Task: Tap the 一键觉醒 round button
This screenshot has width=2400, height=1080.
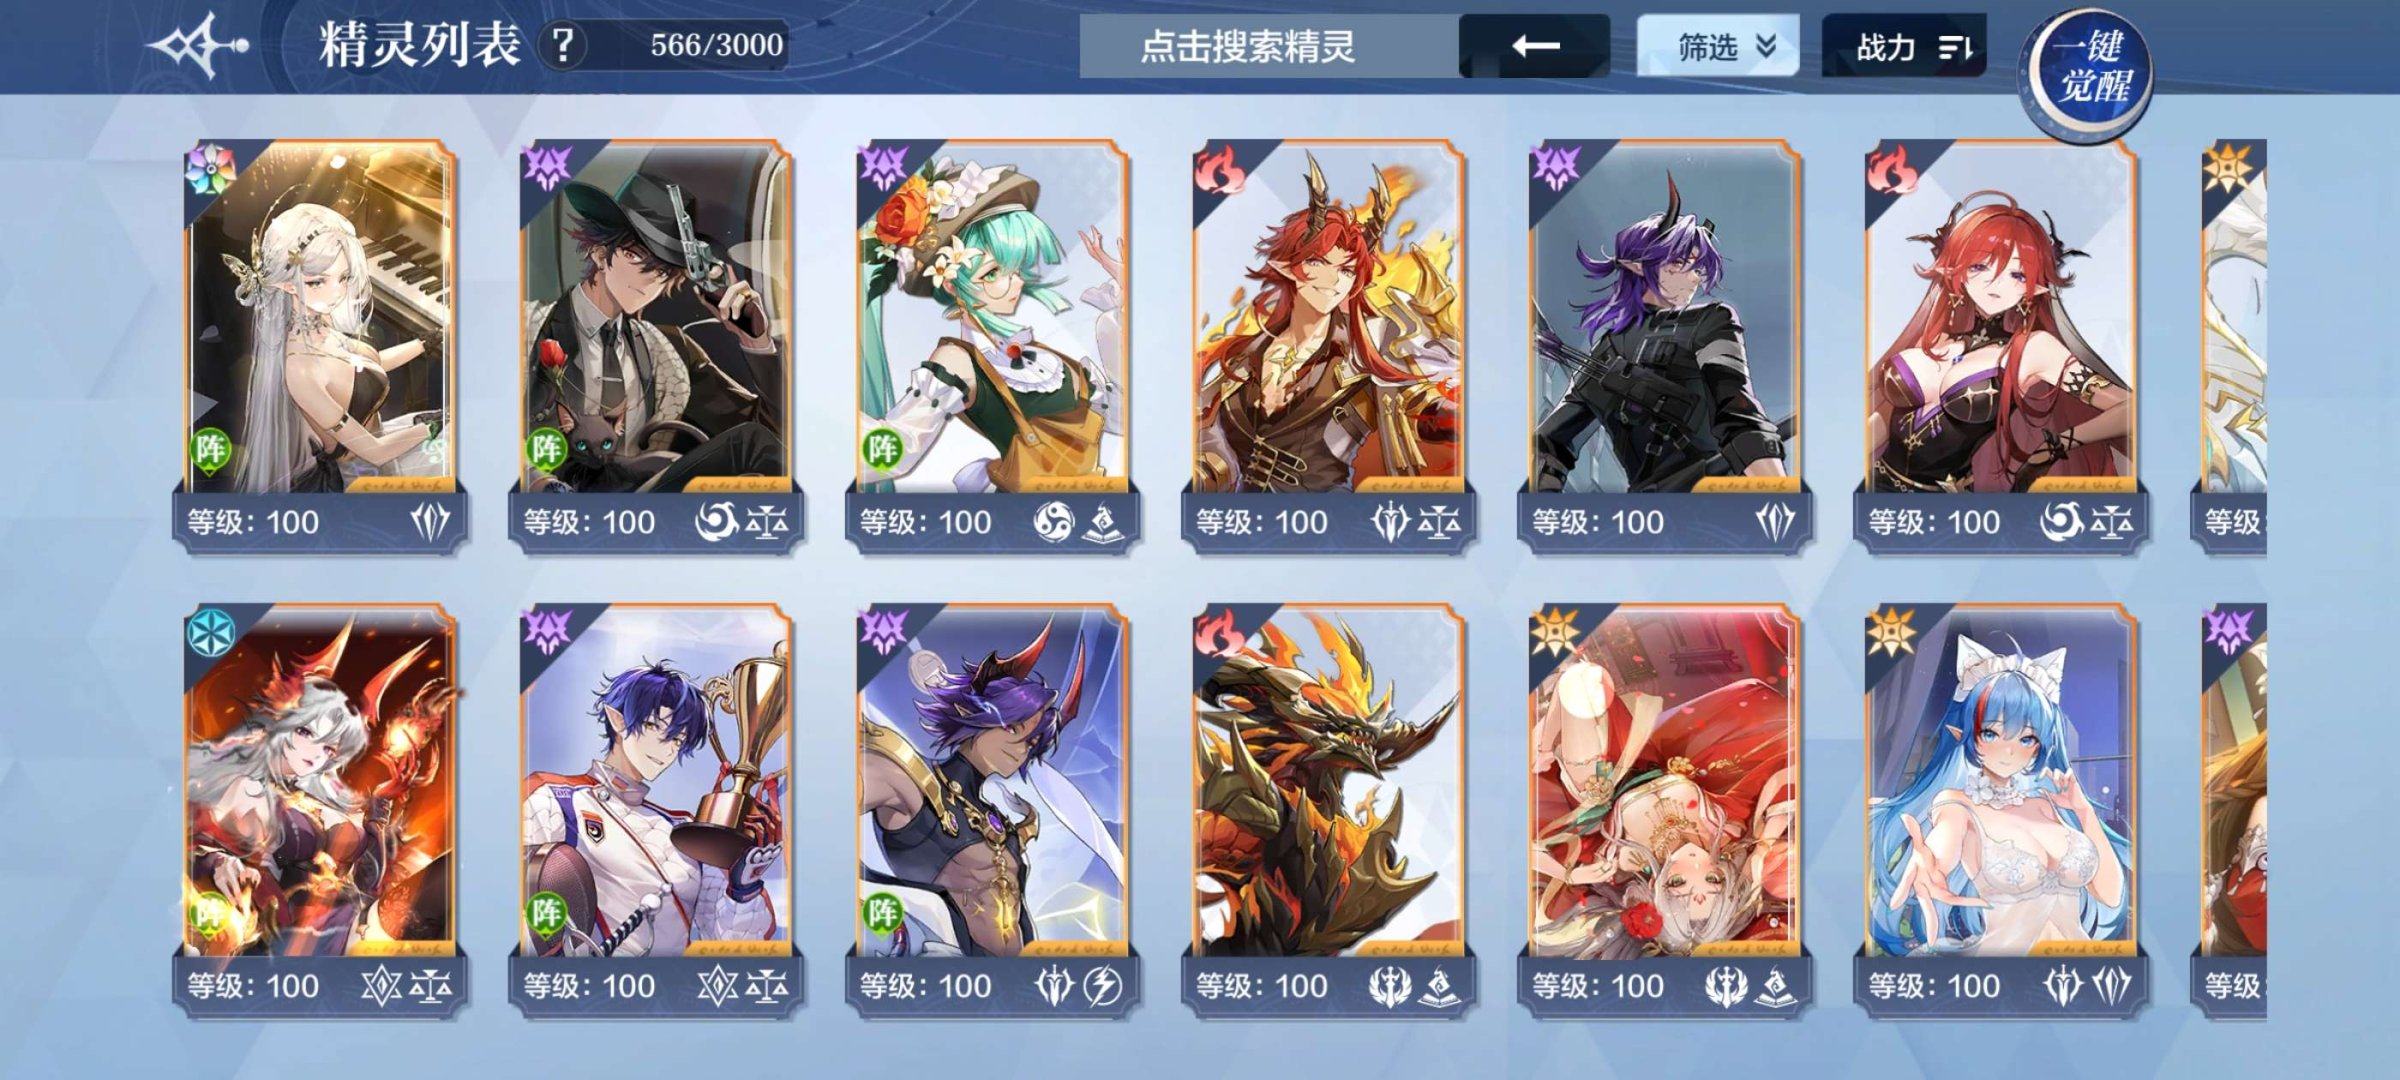Action: coord(2087,68)
